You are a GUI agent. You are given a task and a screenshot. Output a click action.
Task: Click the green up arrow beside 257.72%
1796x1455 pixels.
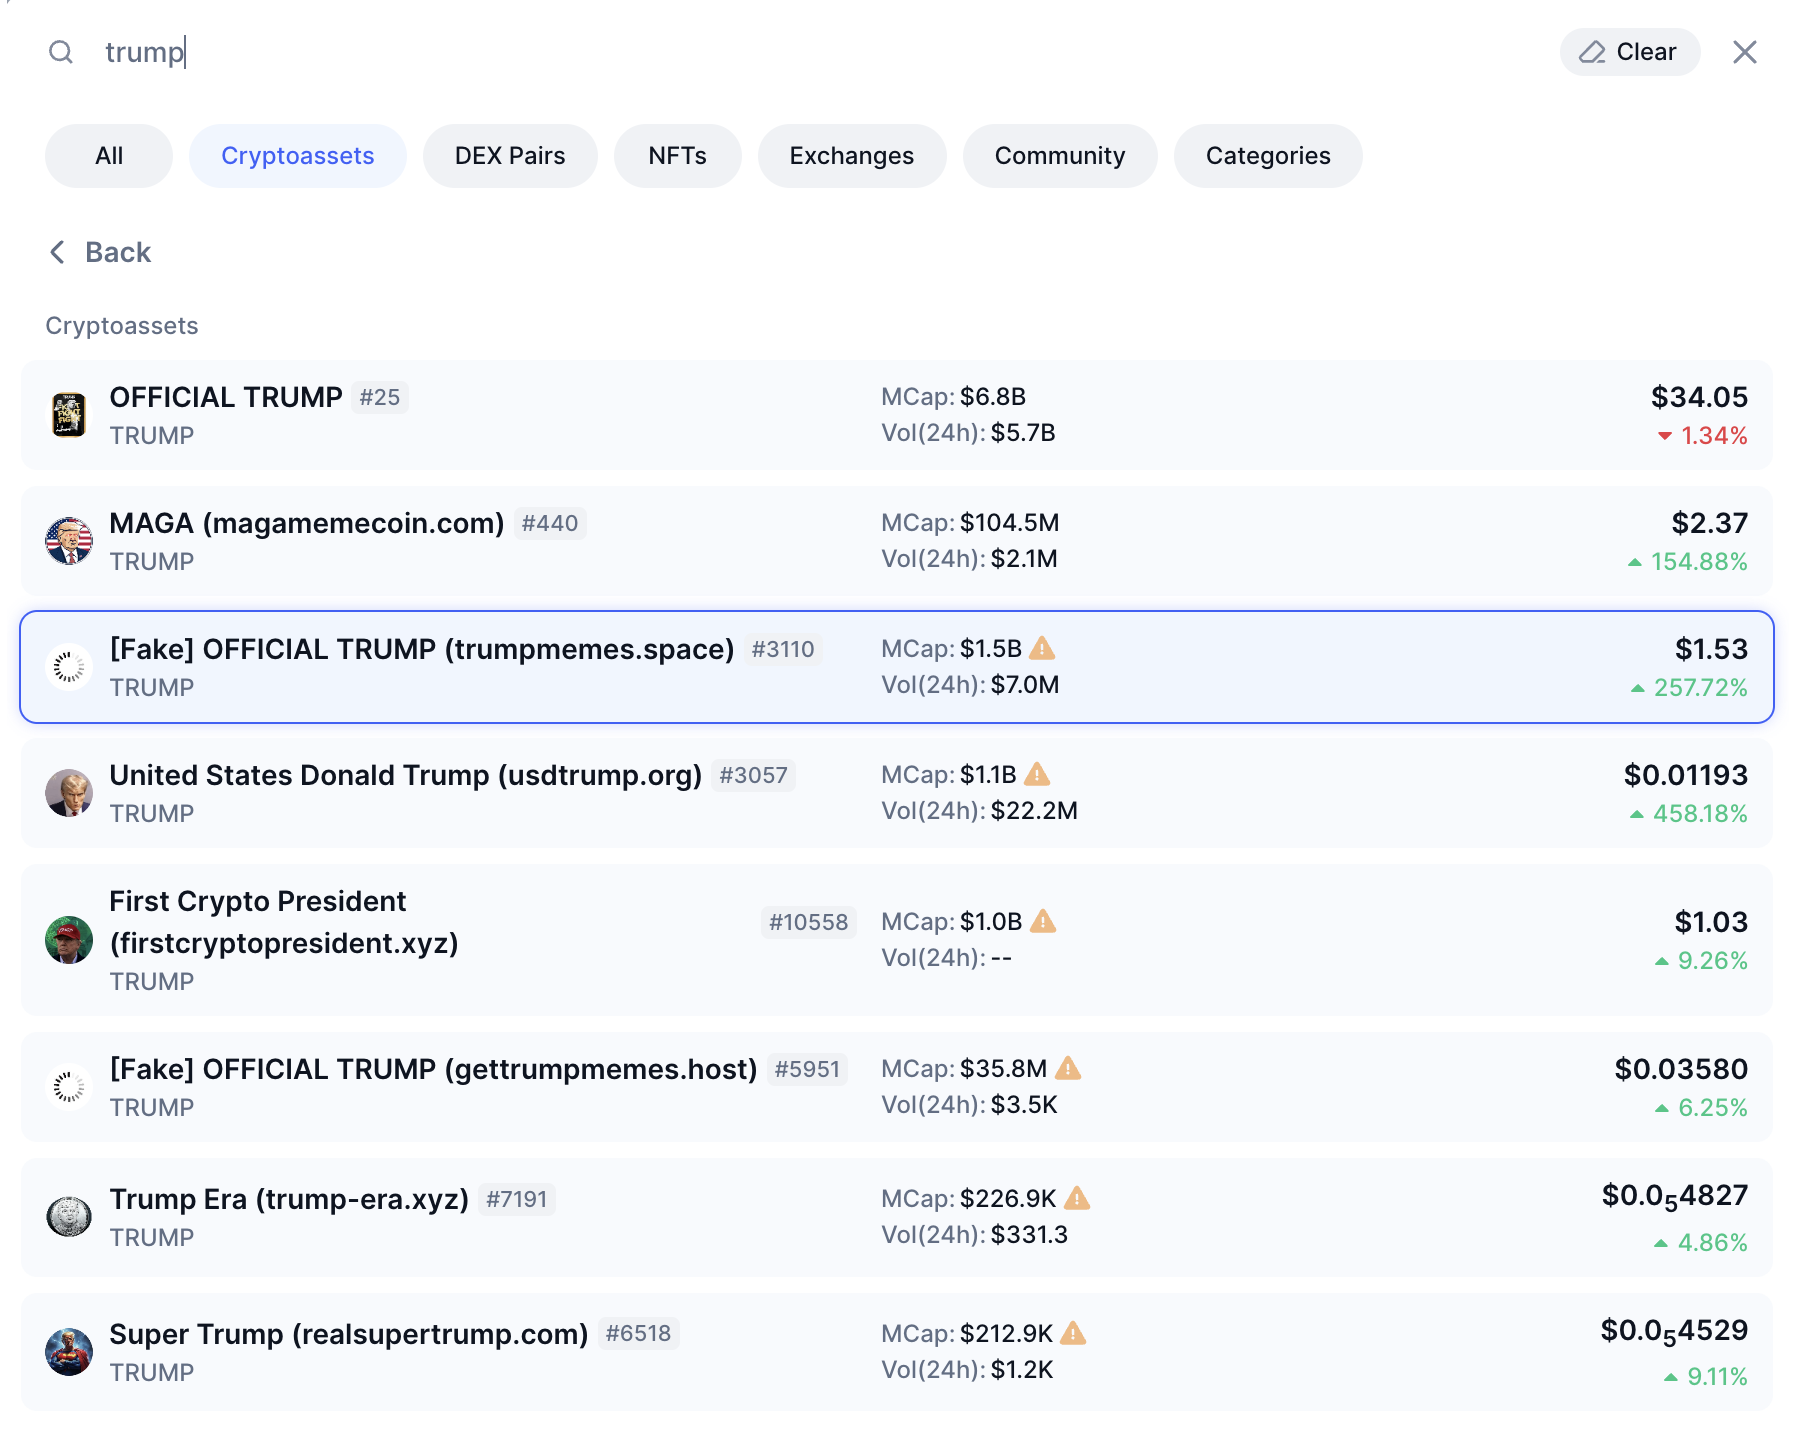[x=1638, y=688]
